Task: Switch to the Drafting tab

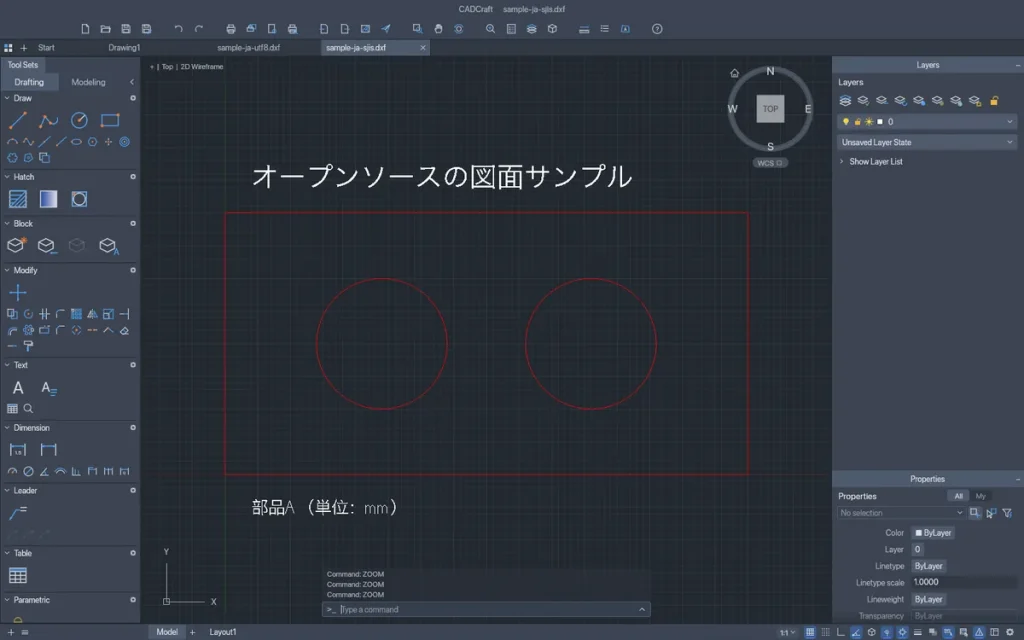Action: point(29,82)
